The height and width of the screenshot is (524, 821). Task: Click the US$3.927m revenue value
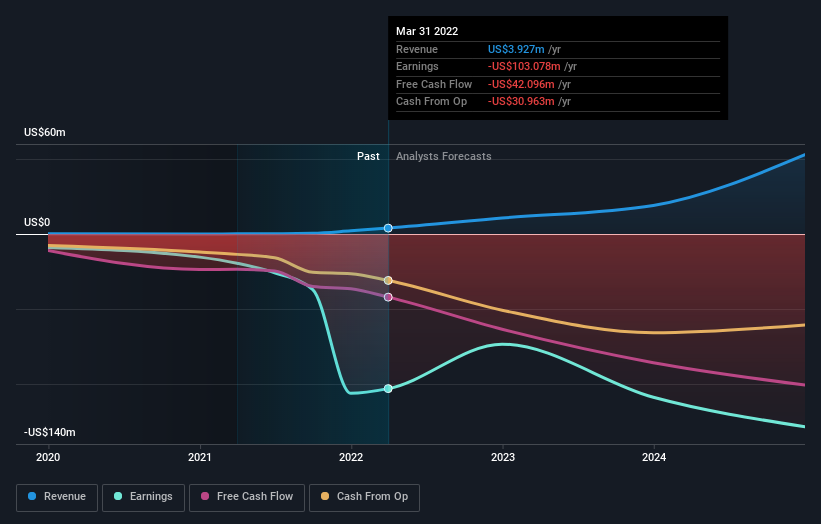(516, 49)
